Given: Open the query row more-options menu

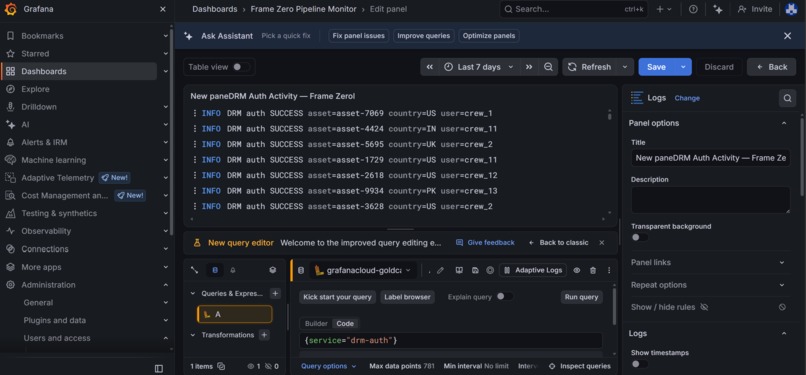Looking at the screenshot, I should click(x=609, y=270).
